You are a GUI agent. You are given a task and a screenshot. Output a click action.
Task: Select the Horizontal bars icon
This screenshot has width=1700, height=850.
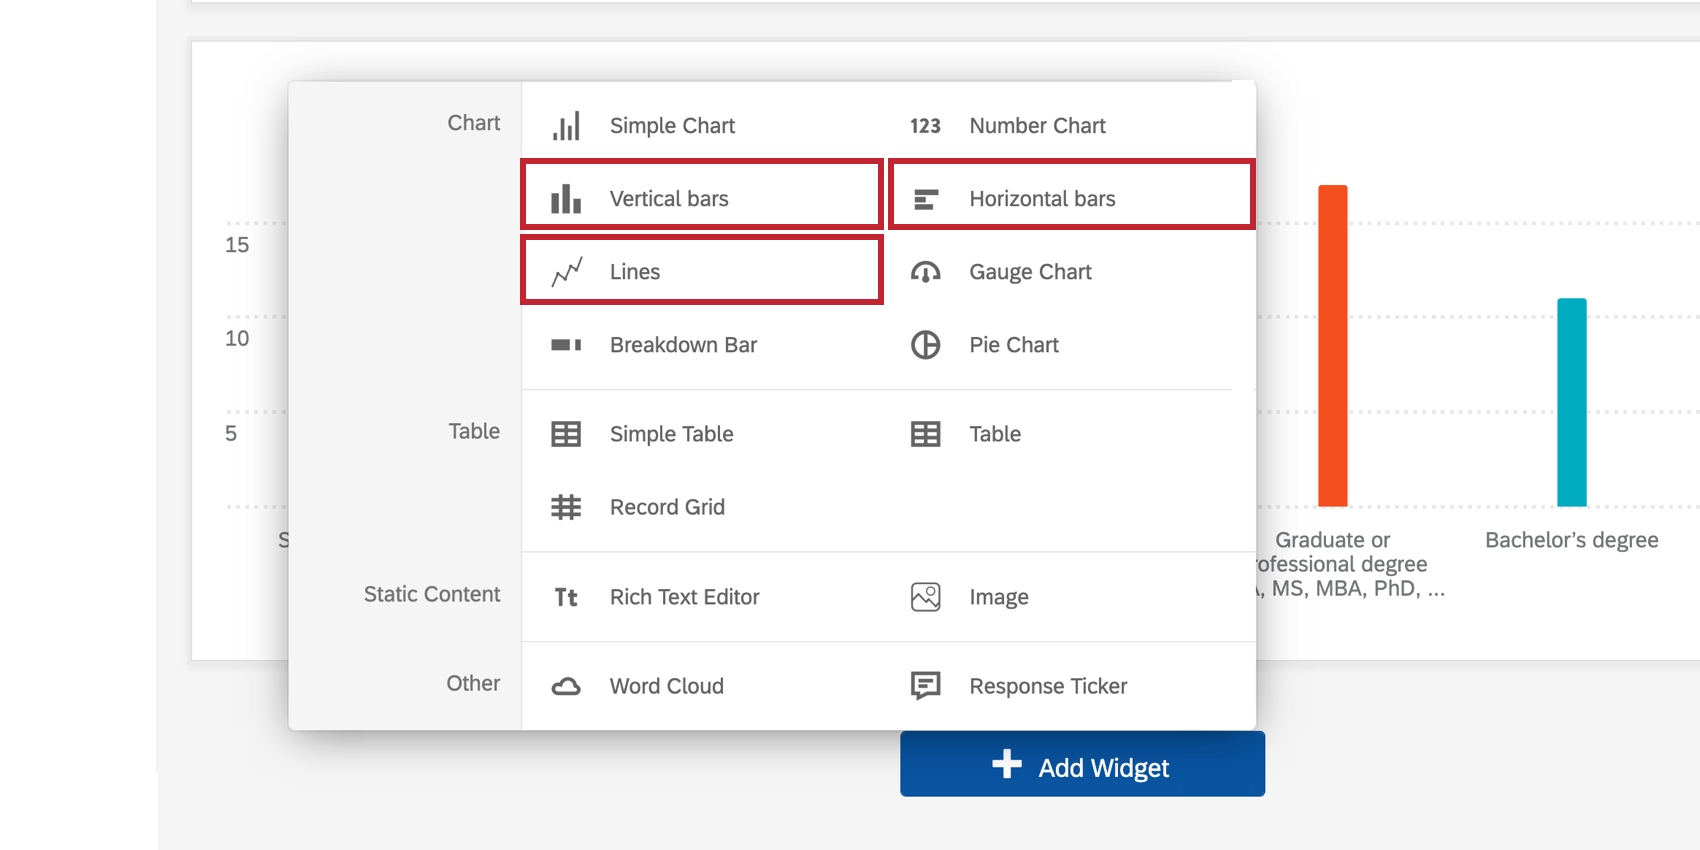click(925, 199)
